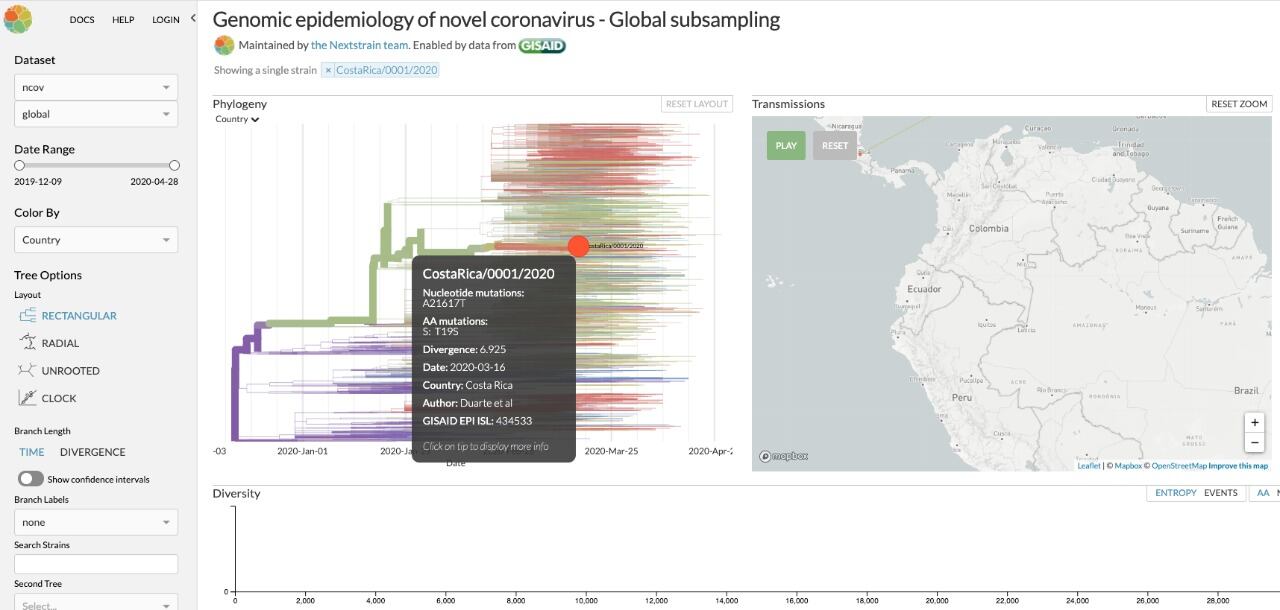Follow the Nextstrain team link
This screenshot has height=610, width=1280.
tap(360, 45)
